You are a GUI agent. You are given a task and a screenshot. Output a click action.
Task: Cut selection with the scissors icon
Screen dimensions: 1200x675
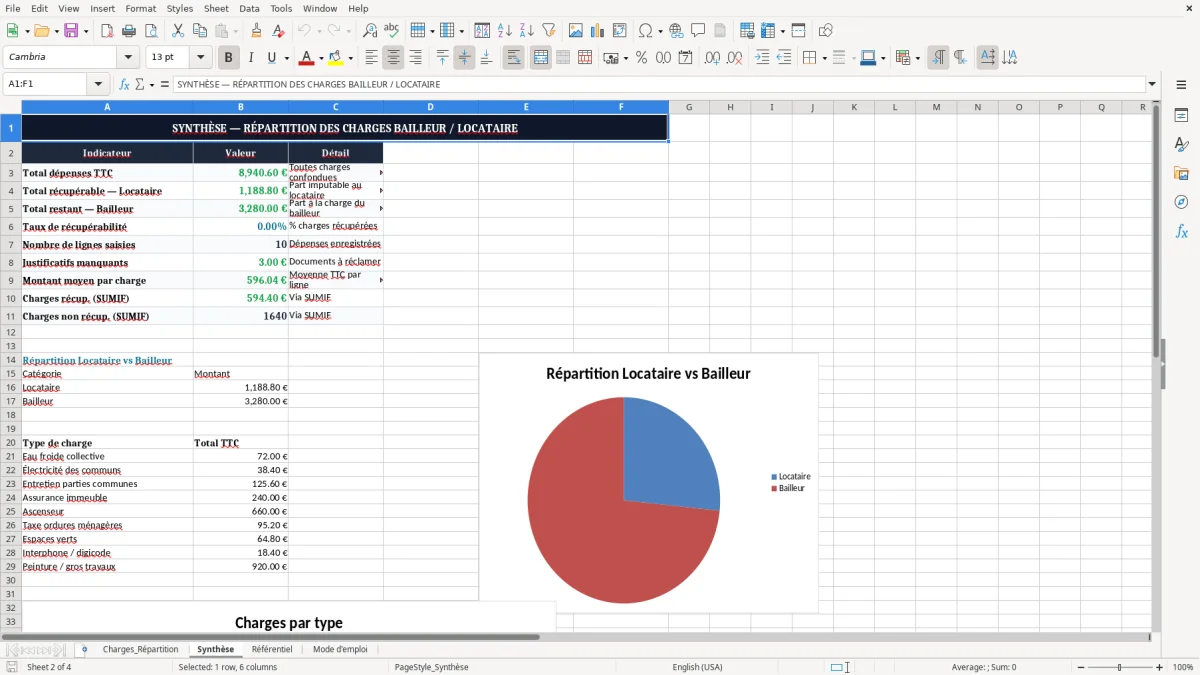pyautogui.click(x=178, y=31)
